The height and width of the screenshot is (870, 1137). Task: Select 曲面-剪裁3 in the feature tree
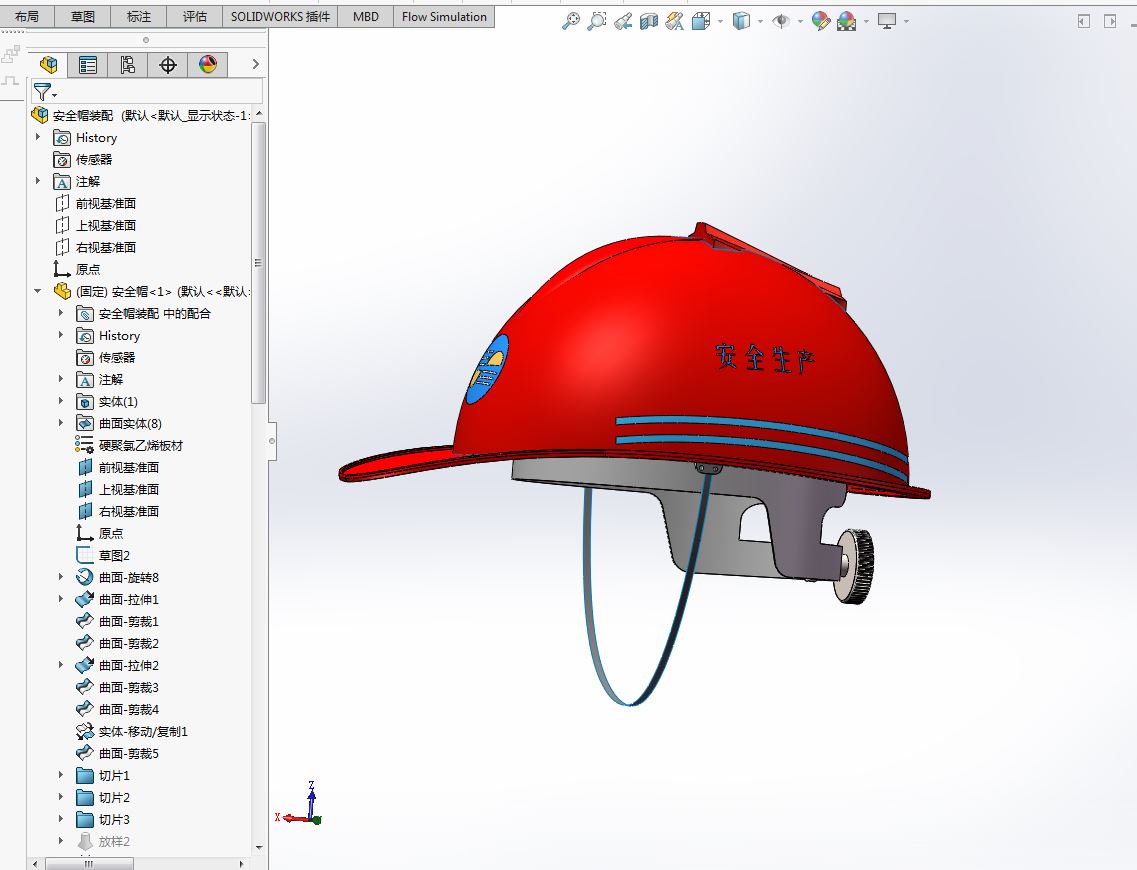click(128, 688)
